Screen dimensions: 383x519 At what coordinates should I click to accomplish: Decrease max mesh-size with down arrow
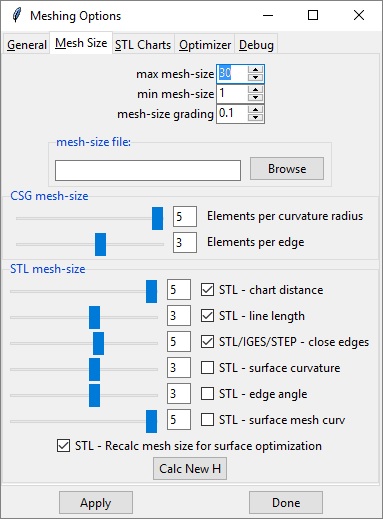[x=255, y=77]
